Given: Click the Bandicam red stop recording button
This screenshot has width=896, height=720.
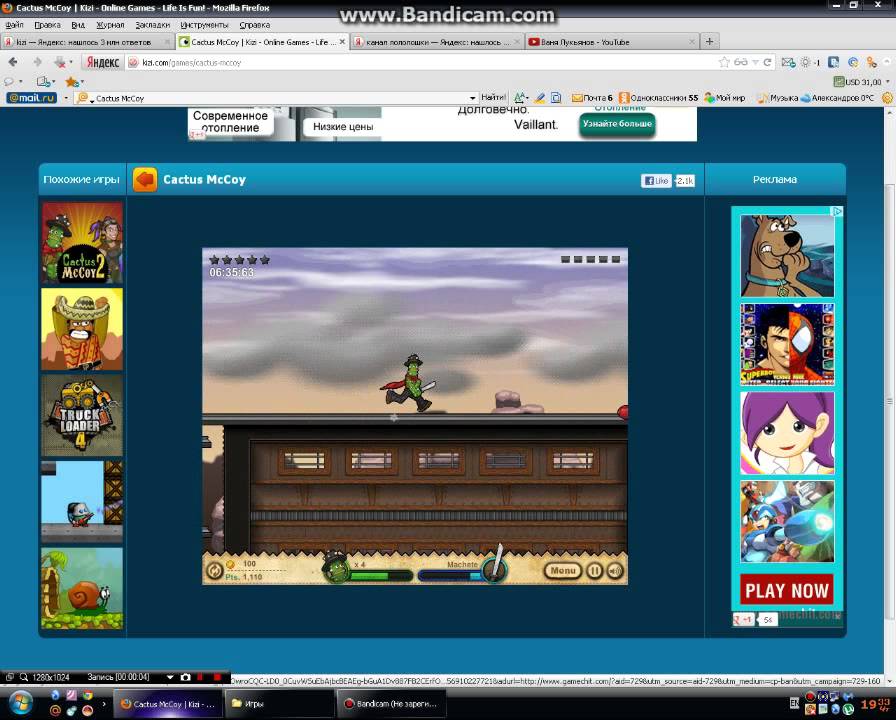Looking at the screenshot, I should 217,677.
